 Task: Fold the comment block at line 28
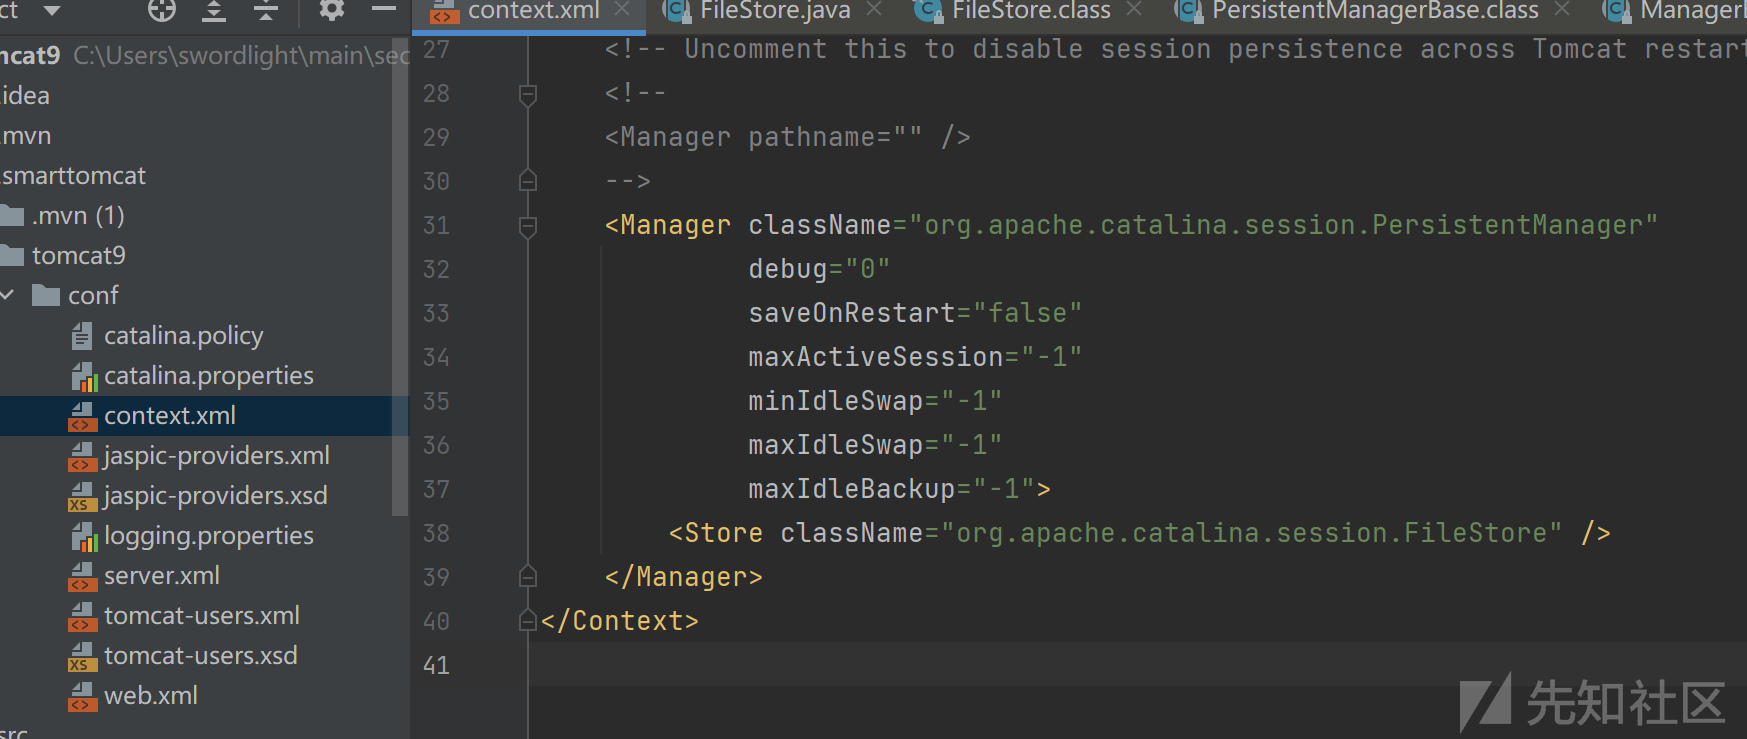coord(528,94)
